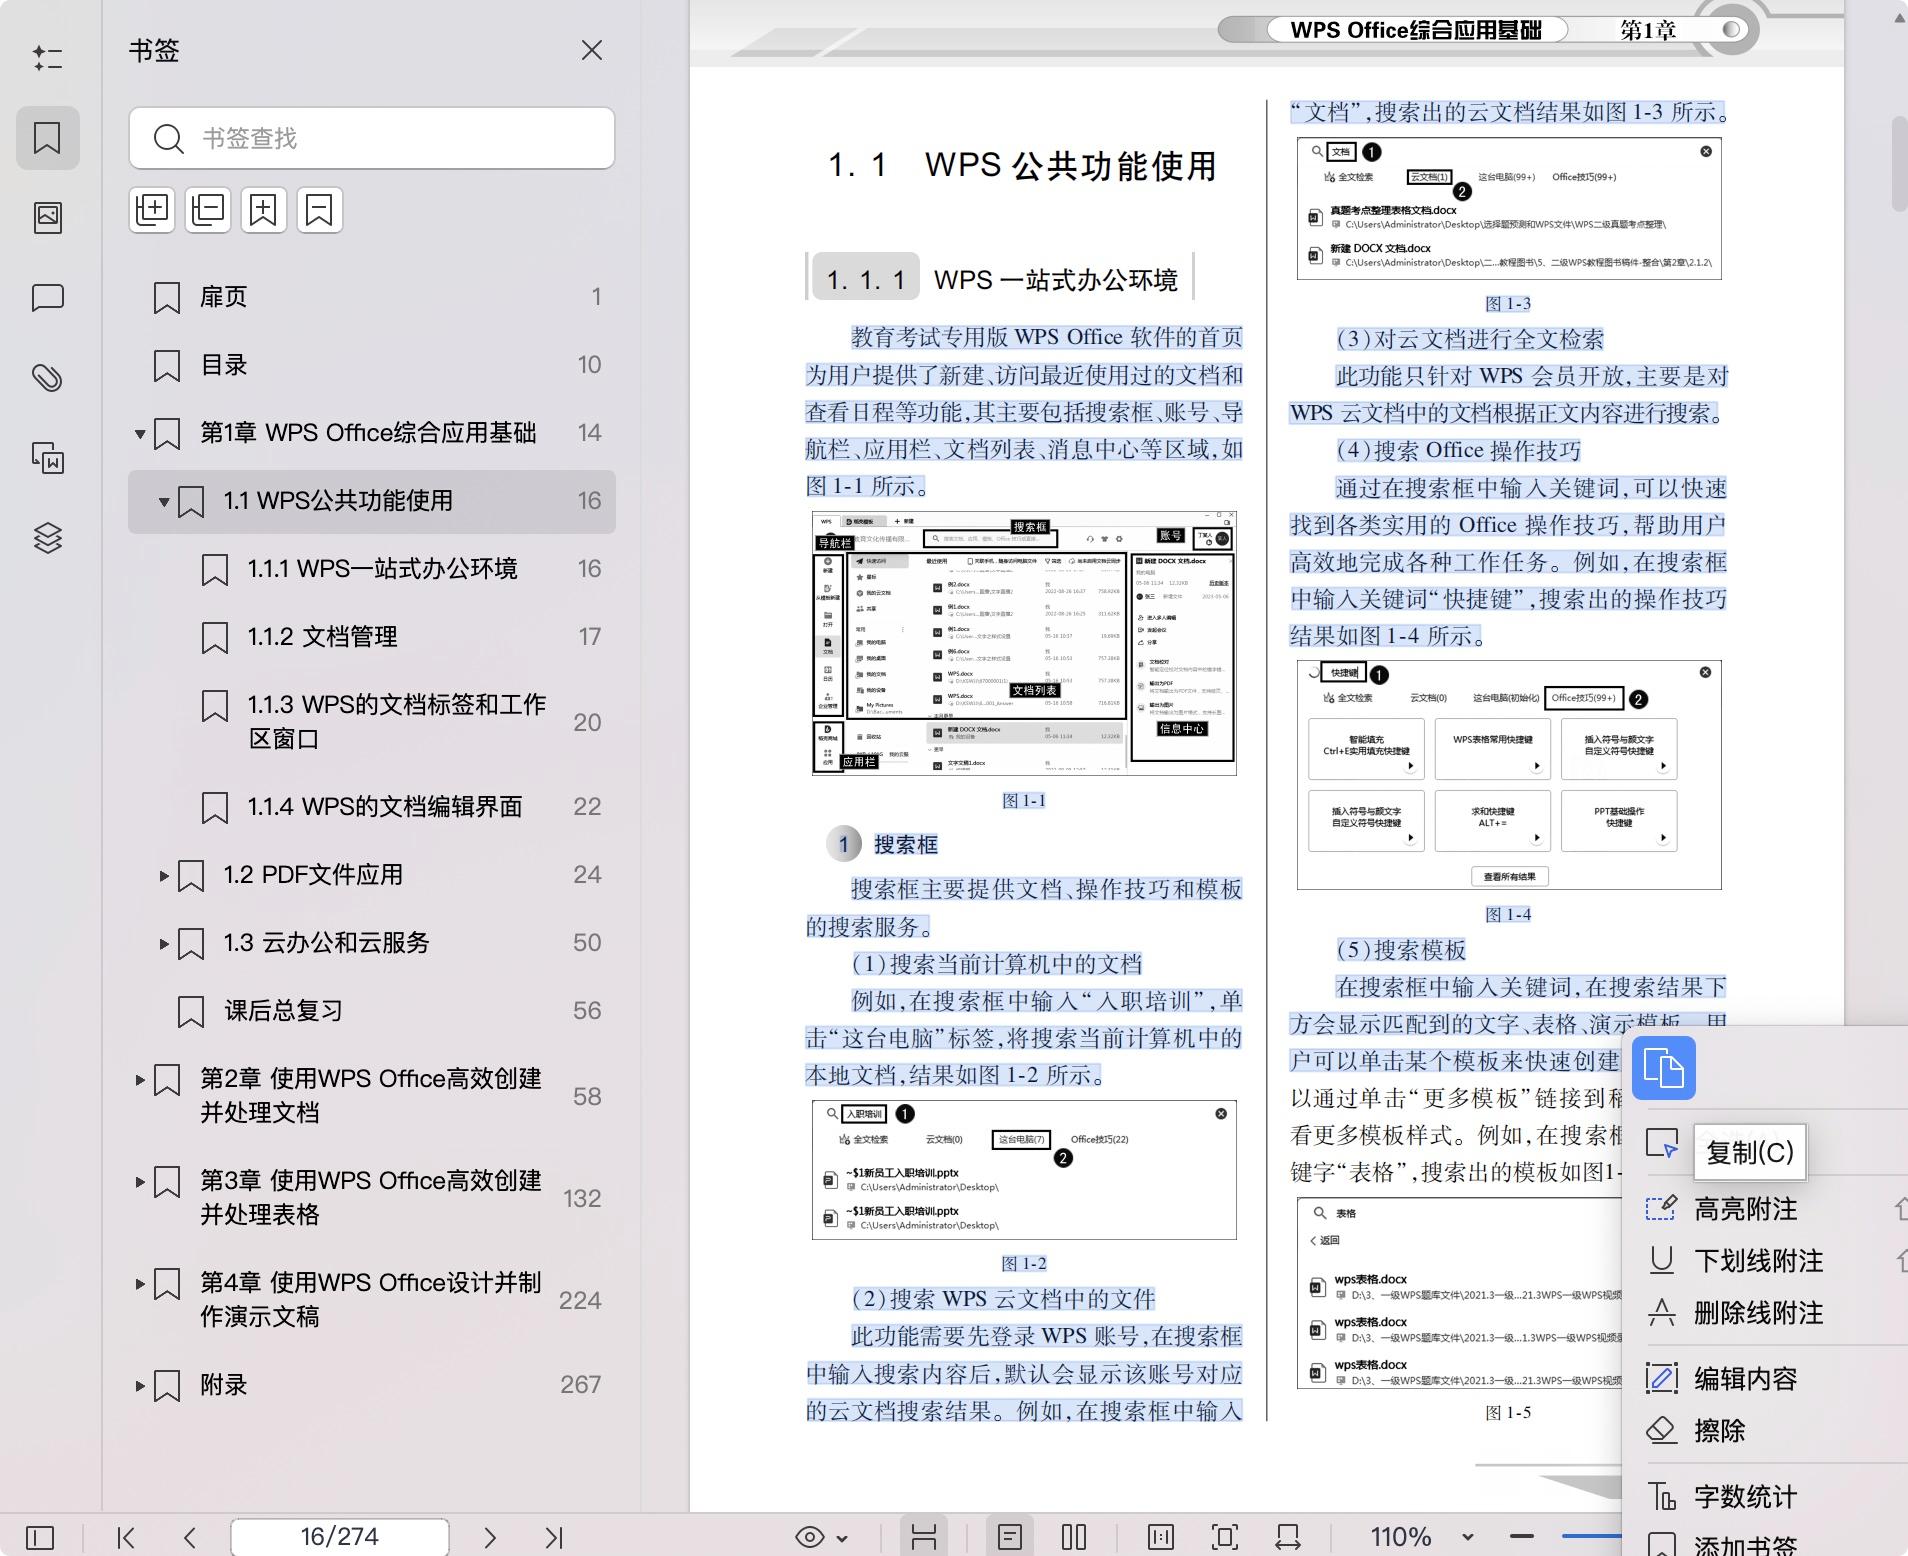Click the zoom slider track
1908x1556 pixels.
pos(1591,1536)
